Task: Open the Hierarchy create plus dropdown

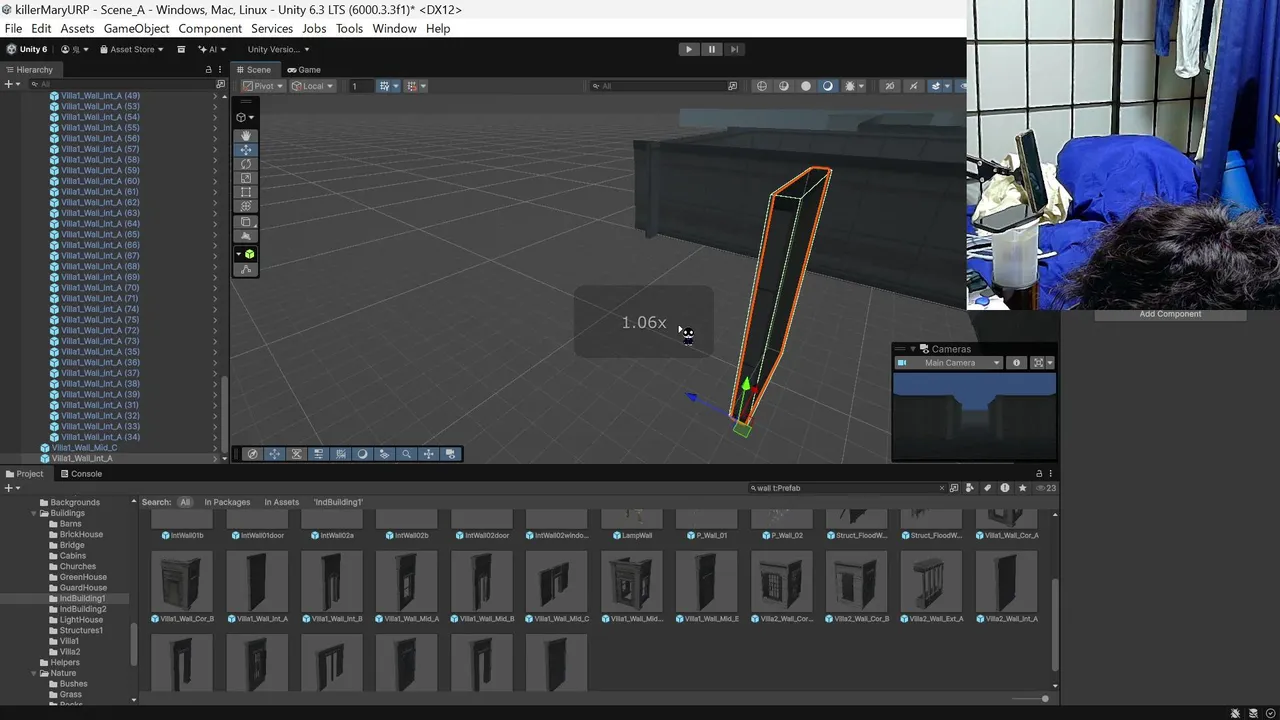Action: 11,84
